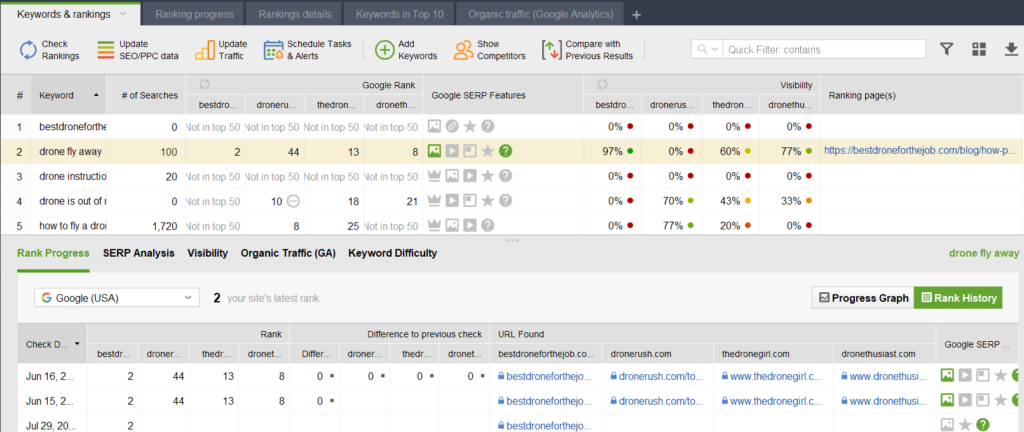This screenshot has width=1024, height=432.
Task: Open the Rank Progress sub-tab
Action: pos(53,253)
